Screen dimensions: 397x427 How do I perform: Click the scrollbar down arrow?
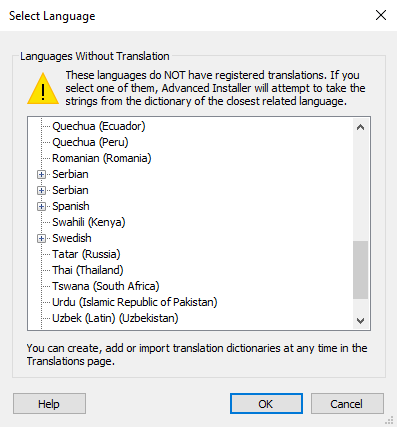[x=360, y=321]
